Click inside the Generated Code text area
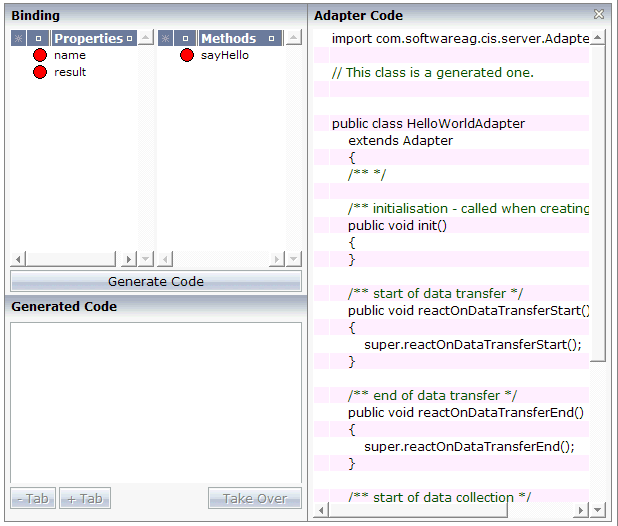 (156, 403)
